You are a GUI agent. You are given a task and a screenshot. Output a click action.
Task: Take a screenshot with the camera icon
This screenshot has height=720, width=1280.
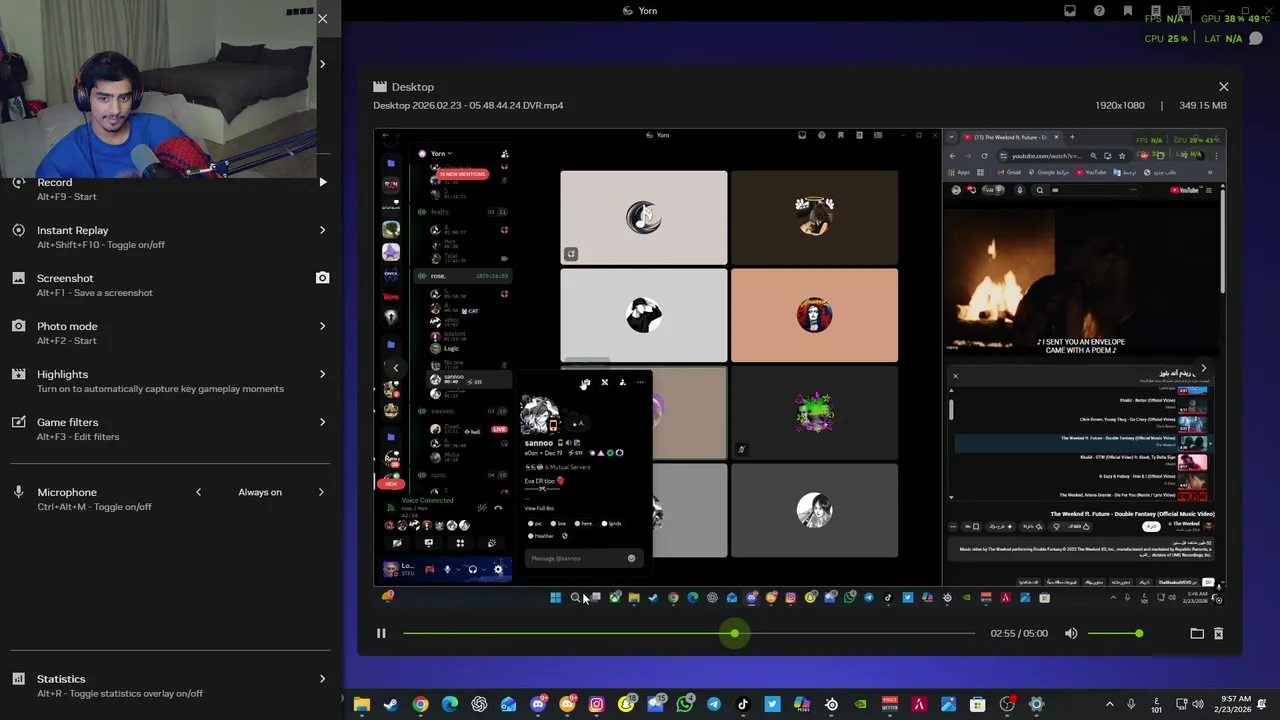322,278
